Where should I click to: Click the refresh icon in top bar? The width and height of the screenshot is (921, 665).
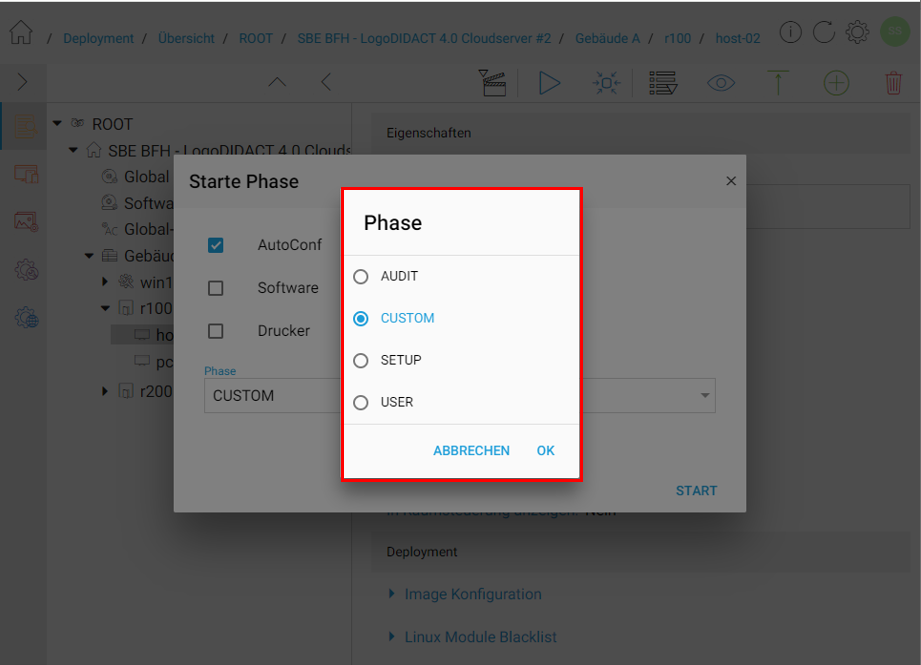click(823, 32)
